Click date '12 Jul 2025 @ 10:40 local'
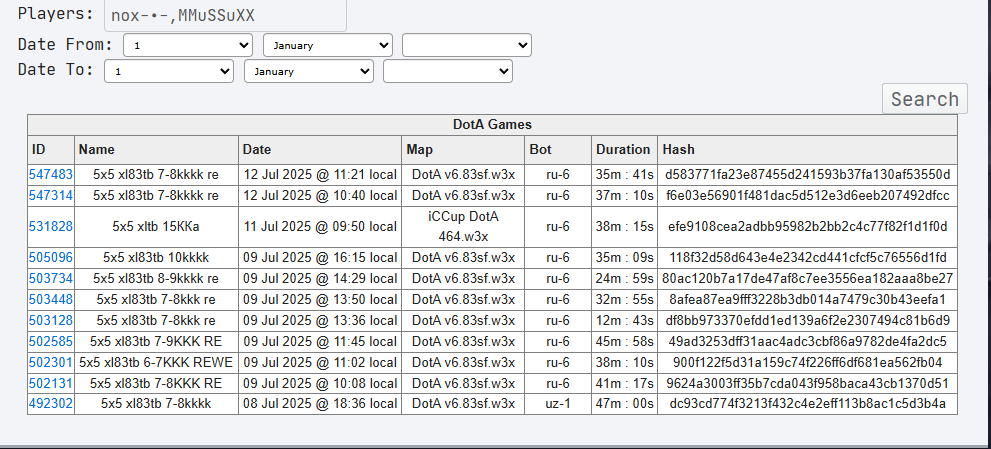 pos(320,195)
